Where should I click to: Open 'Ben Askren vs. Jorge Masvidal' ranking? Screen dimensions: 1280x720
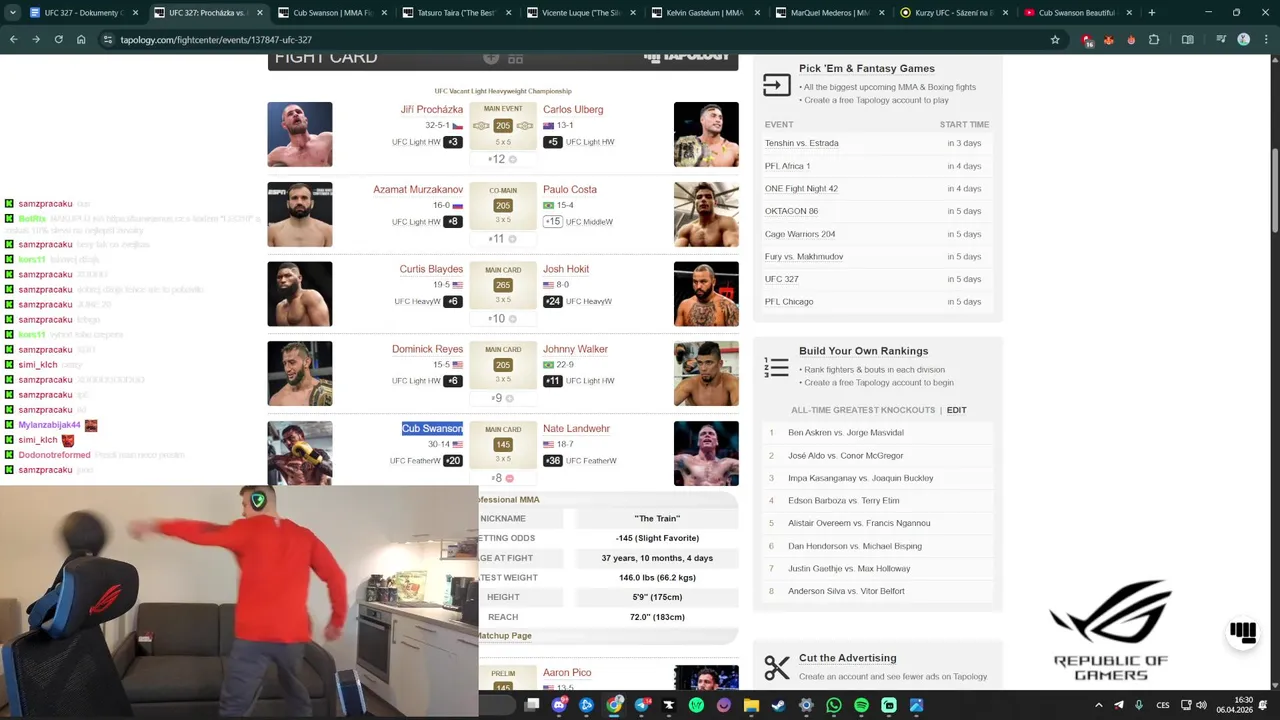846,433
